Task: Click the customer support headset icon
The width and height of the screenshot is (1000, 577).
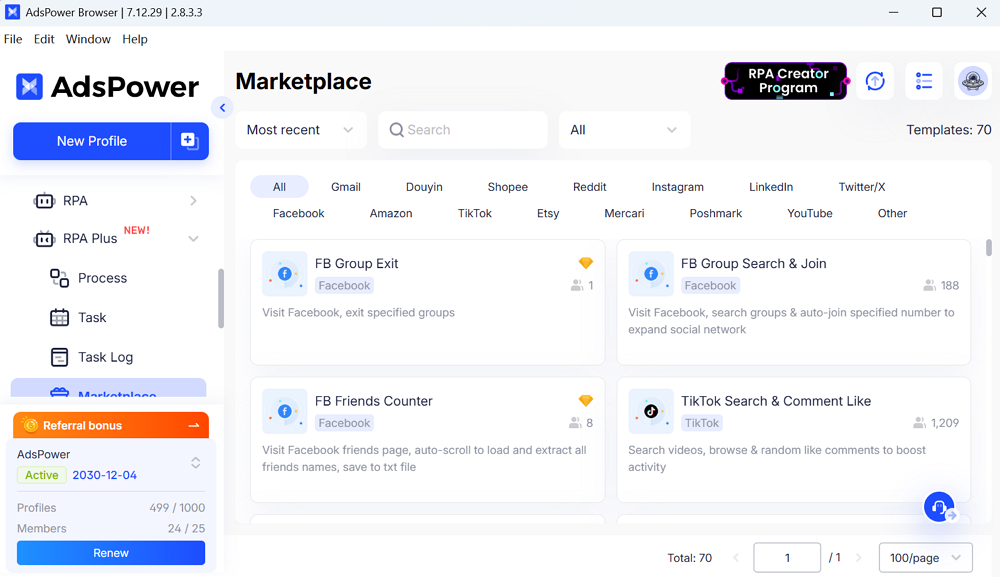Action: [x=939, y=507]
